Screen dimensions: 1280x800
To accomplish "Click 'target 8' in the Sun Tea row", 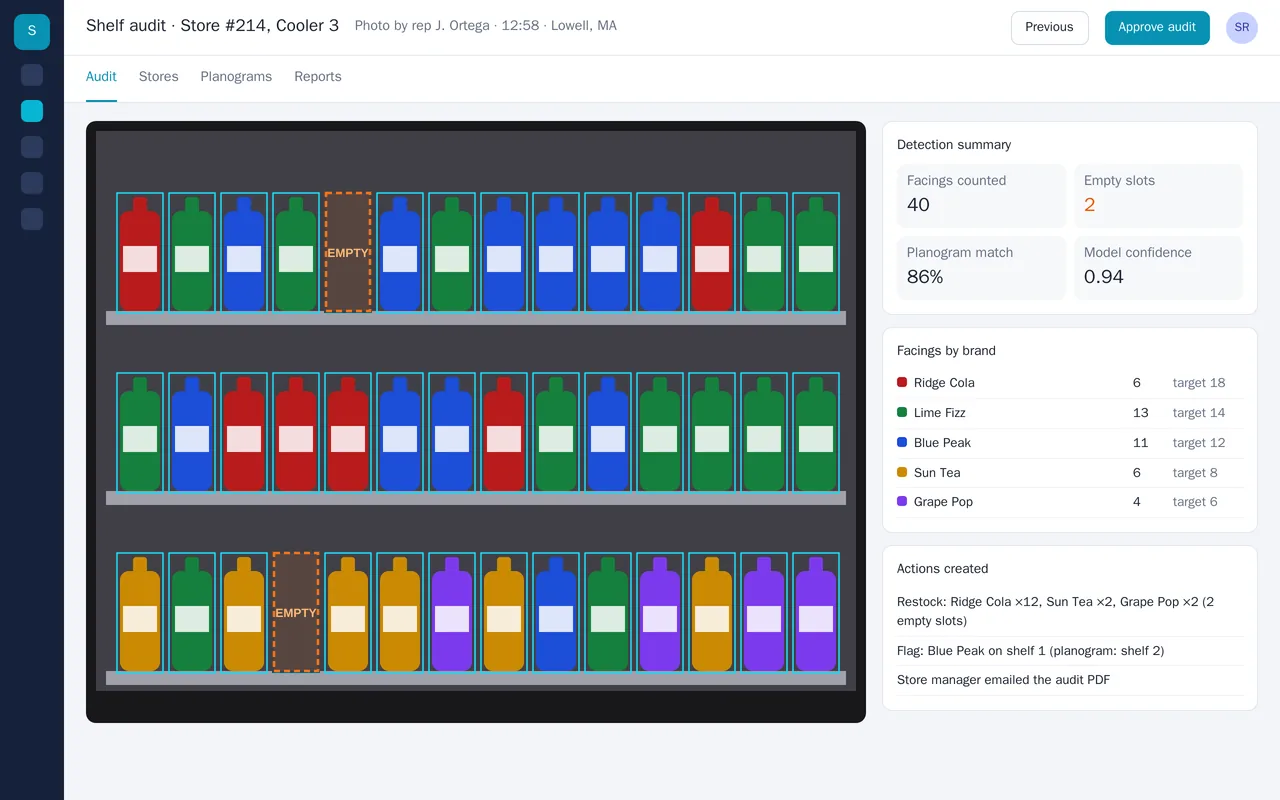I will 1195,473.
